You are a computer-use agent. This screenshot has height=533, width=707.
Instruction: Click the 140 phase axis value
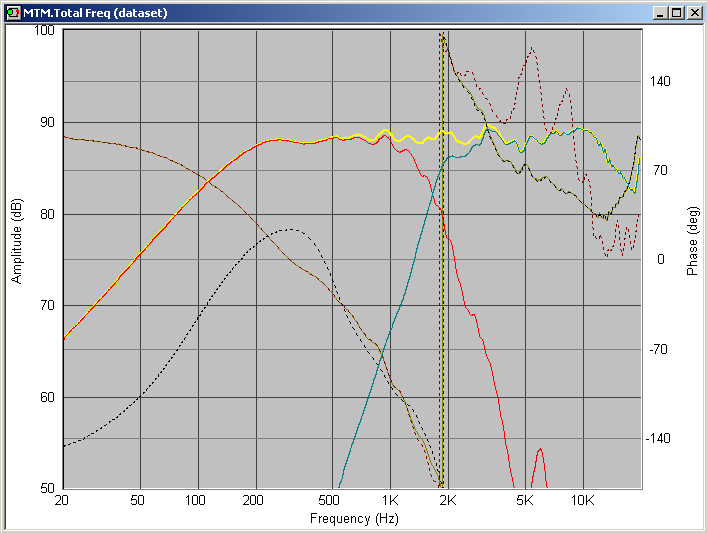pos(660,81)
